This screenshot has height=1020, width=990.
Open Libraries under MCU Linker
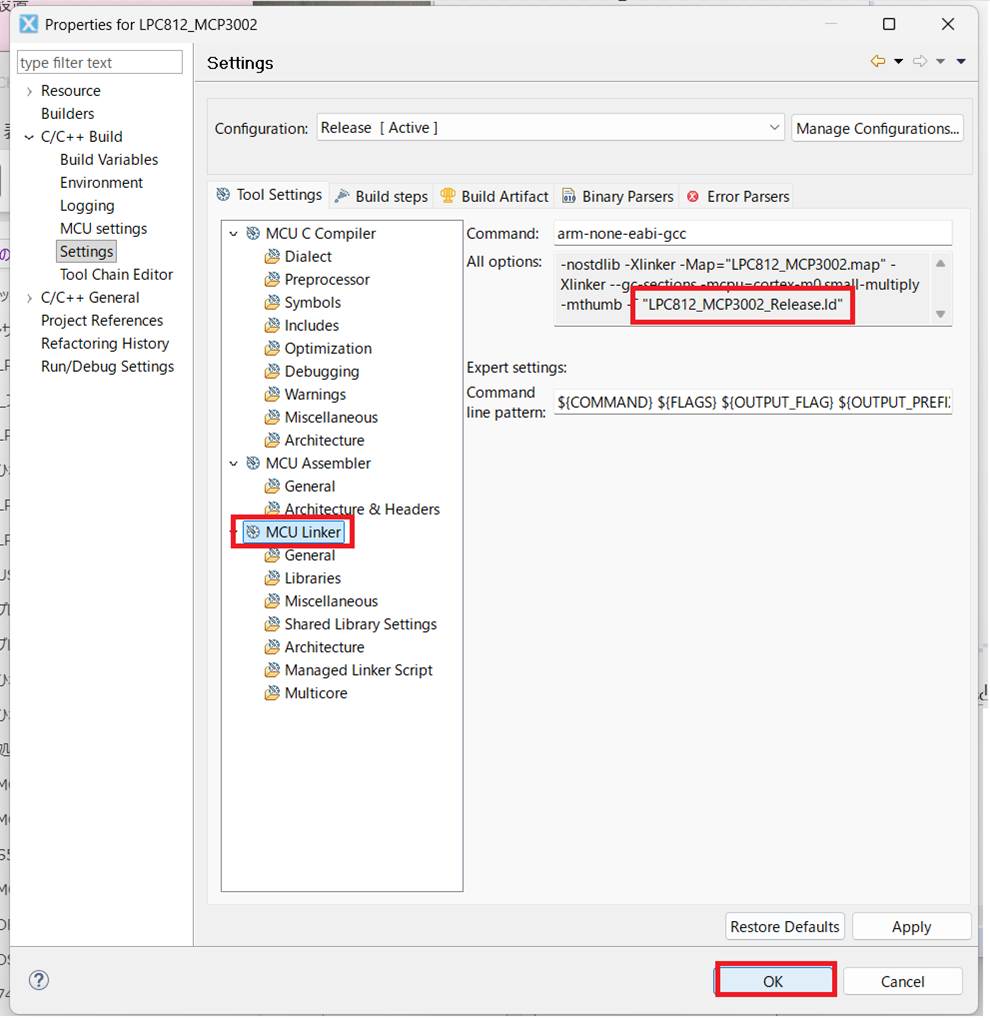[312, 578]
